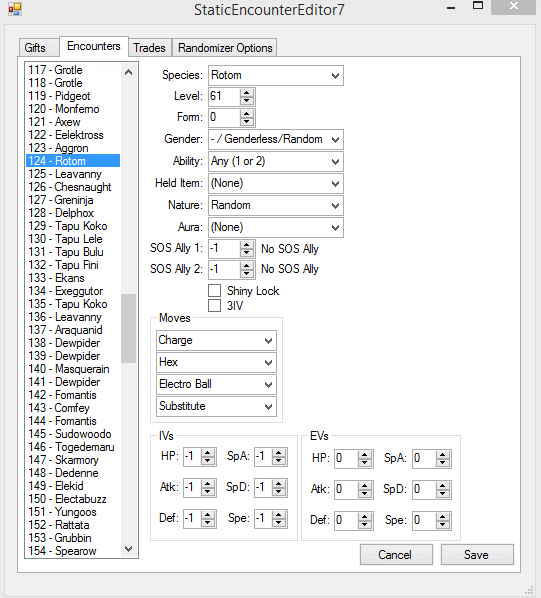
Task: Open the Ability dropdown
Action: tap(276, 161)
